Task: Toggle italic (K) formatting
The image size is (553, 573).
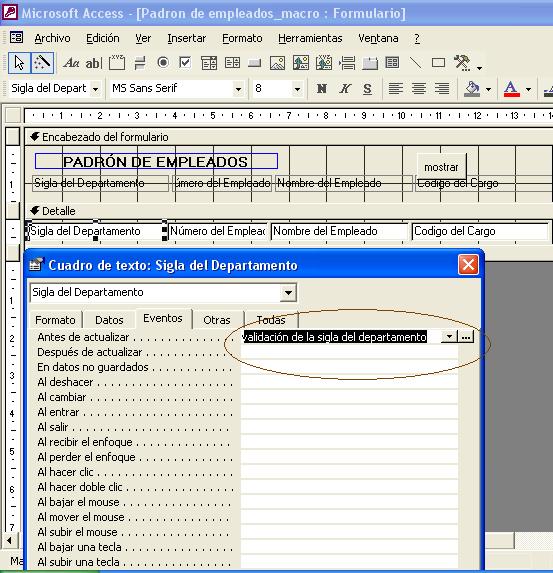Action: (345, 88)
